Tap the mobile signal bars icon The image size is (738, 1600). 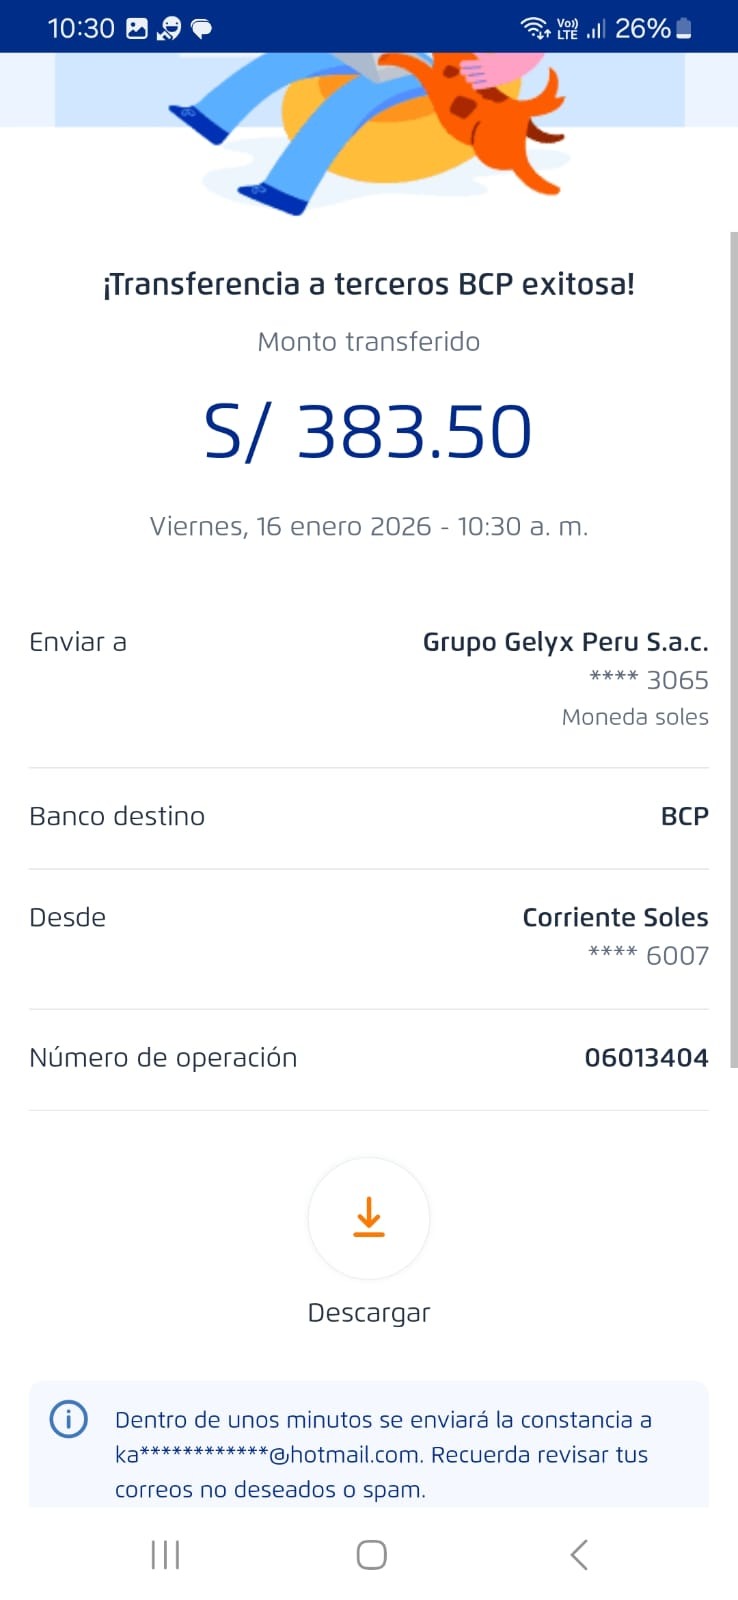point(596,28)
